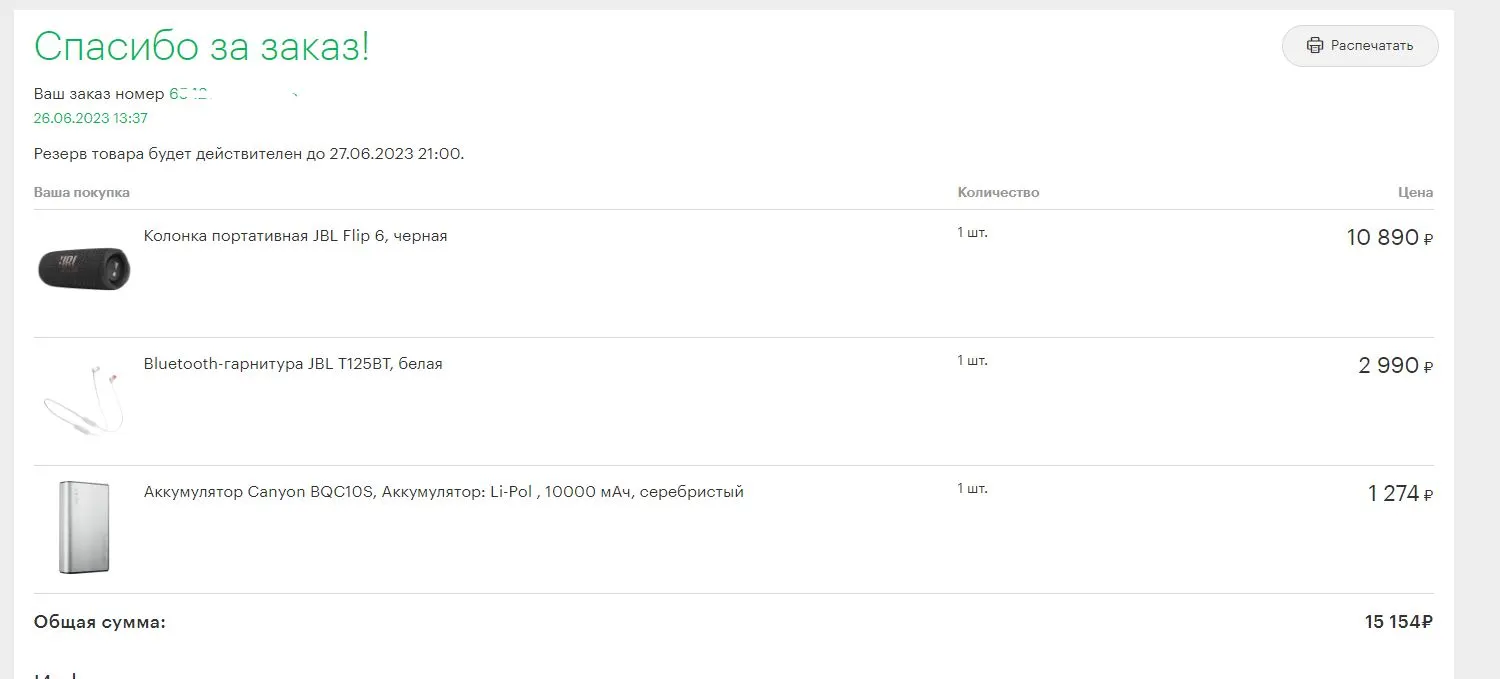Image resolution: width=1500 pixels, height=679 pixels.
Task: Click the JBL Flip 6 speaker thumbnail
Action: (84, 269)
